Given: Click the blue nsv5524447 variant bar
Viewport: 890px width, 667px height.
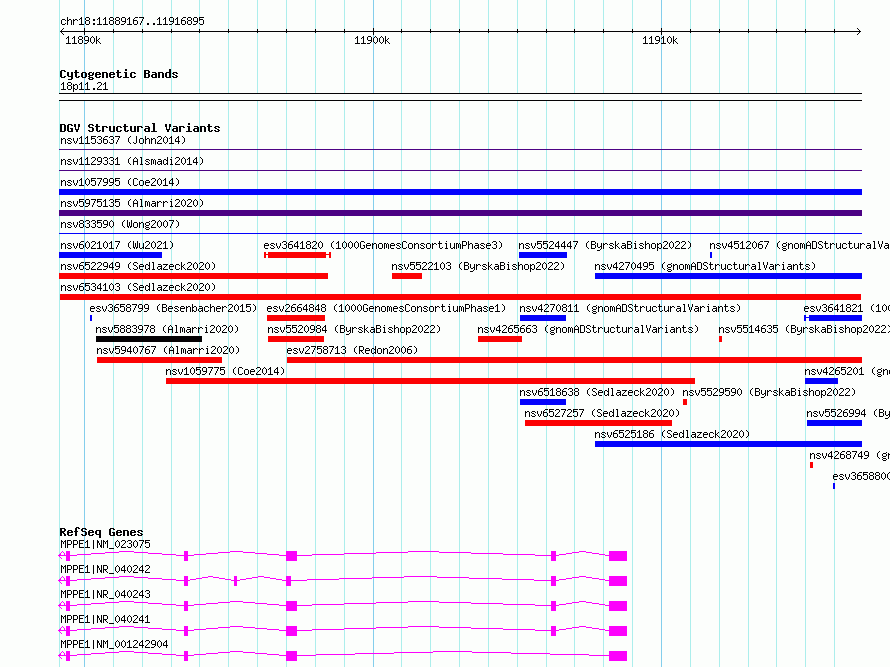Looking at the screenshot, I should click(x=543, y=255).
